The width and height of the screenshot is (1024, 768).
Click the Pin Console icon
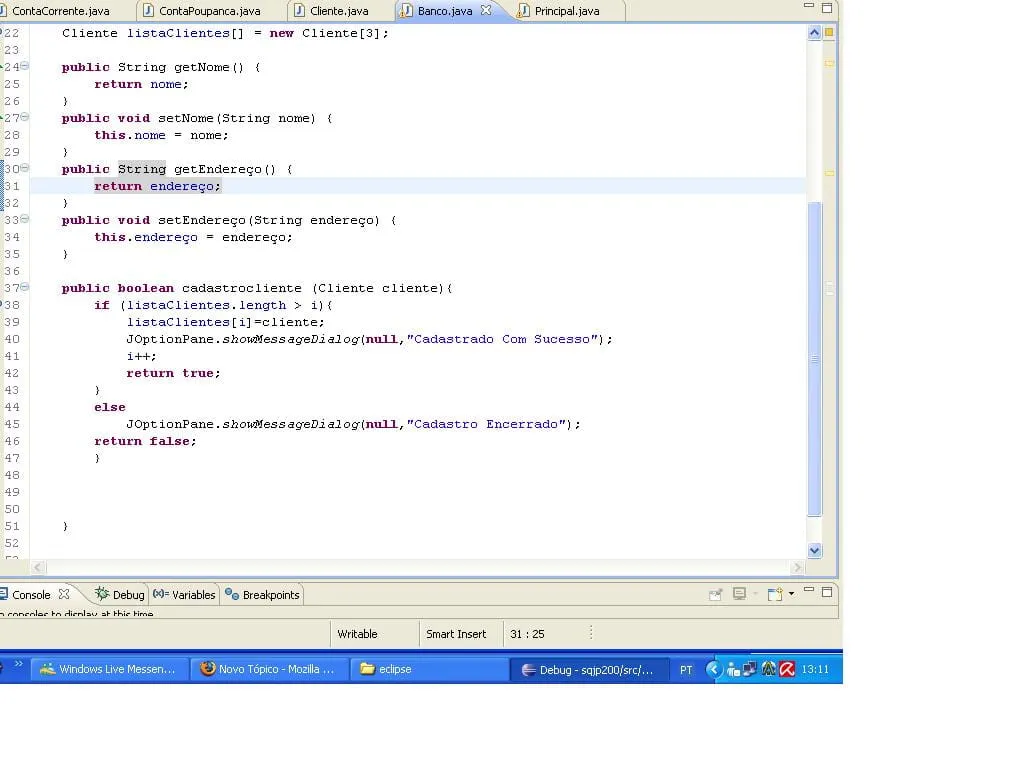tap(716, 594)
